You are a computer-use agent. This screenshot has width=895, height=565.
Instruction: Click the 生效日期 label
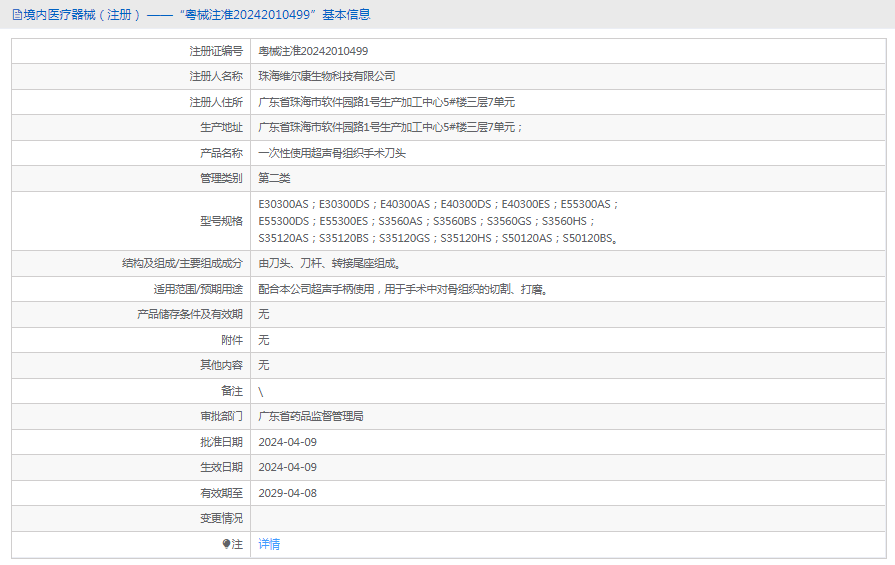(221, 467)
